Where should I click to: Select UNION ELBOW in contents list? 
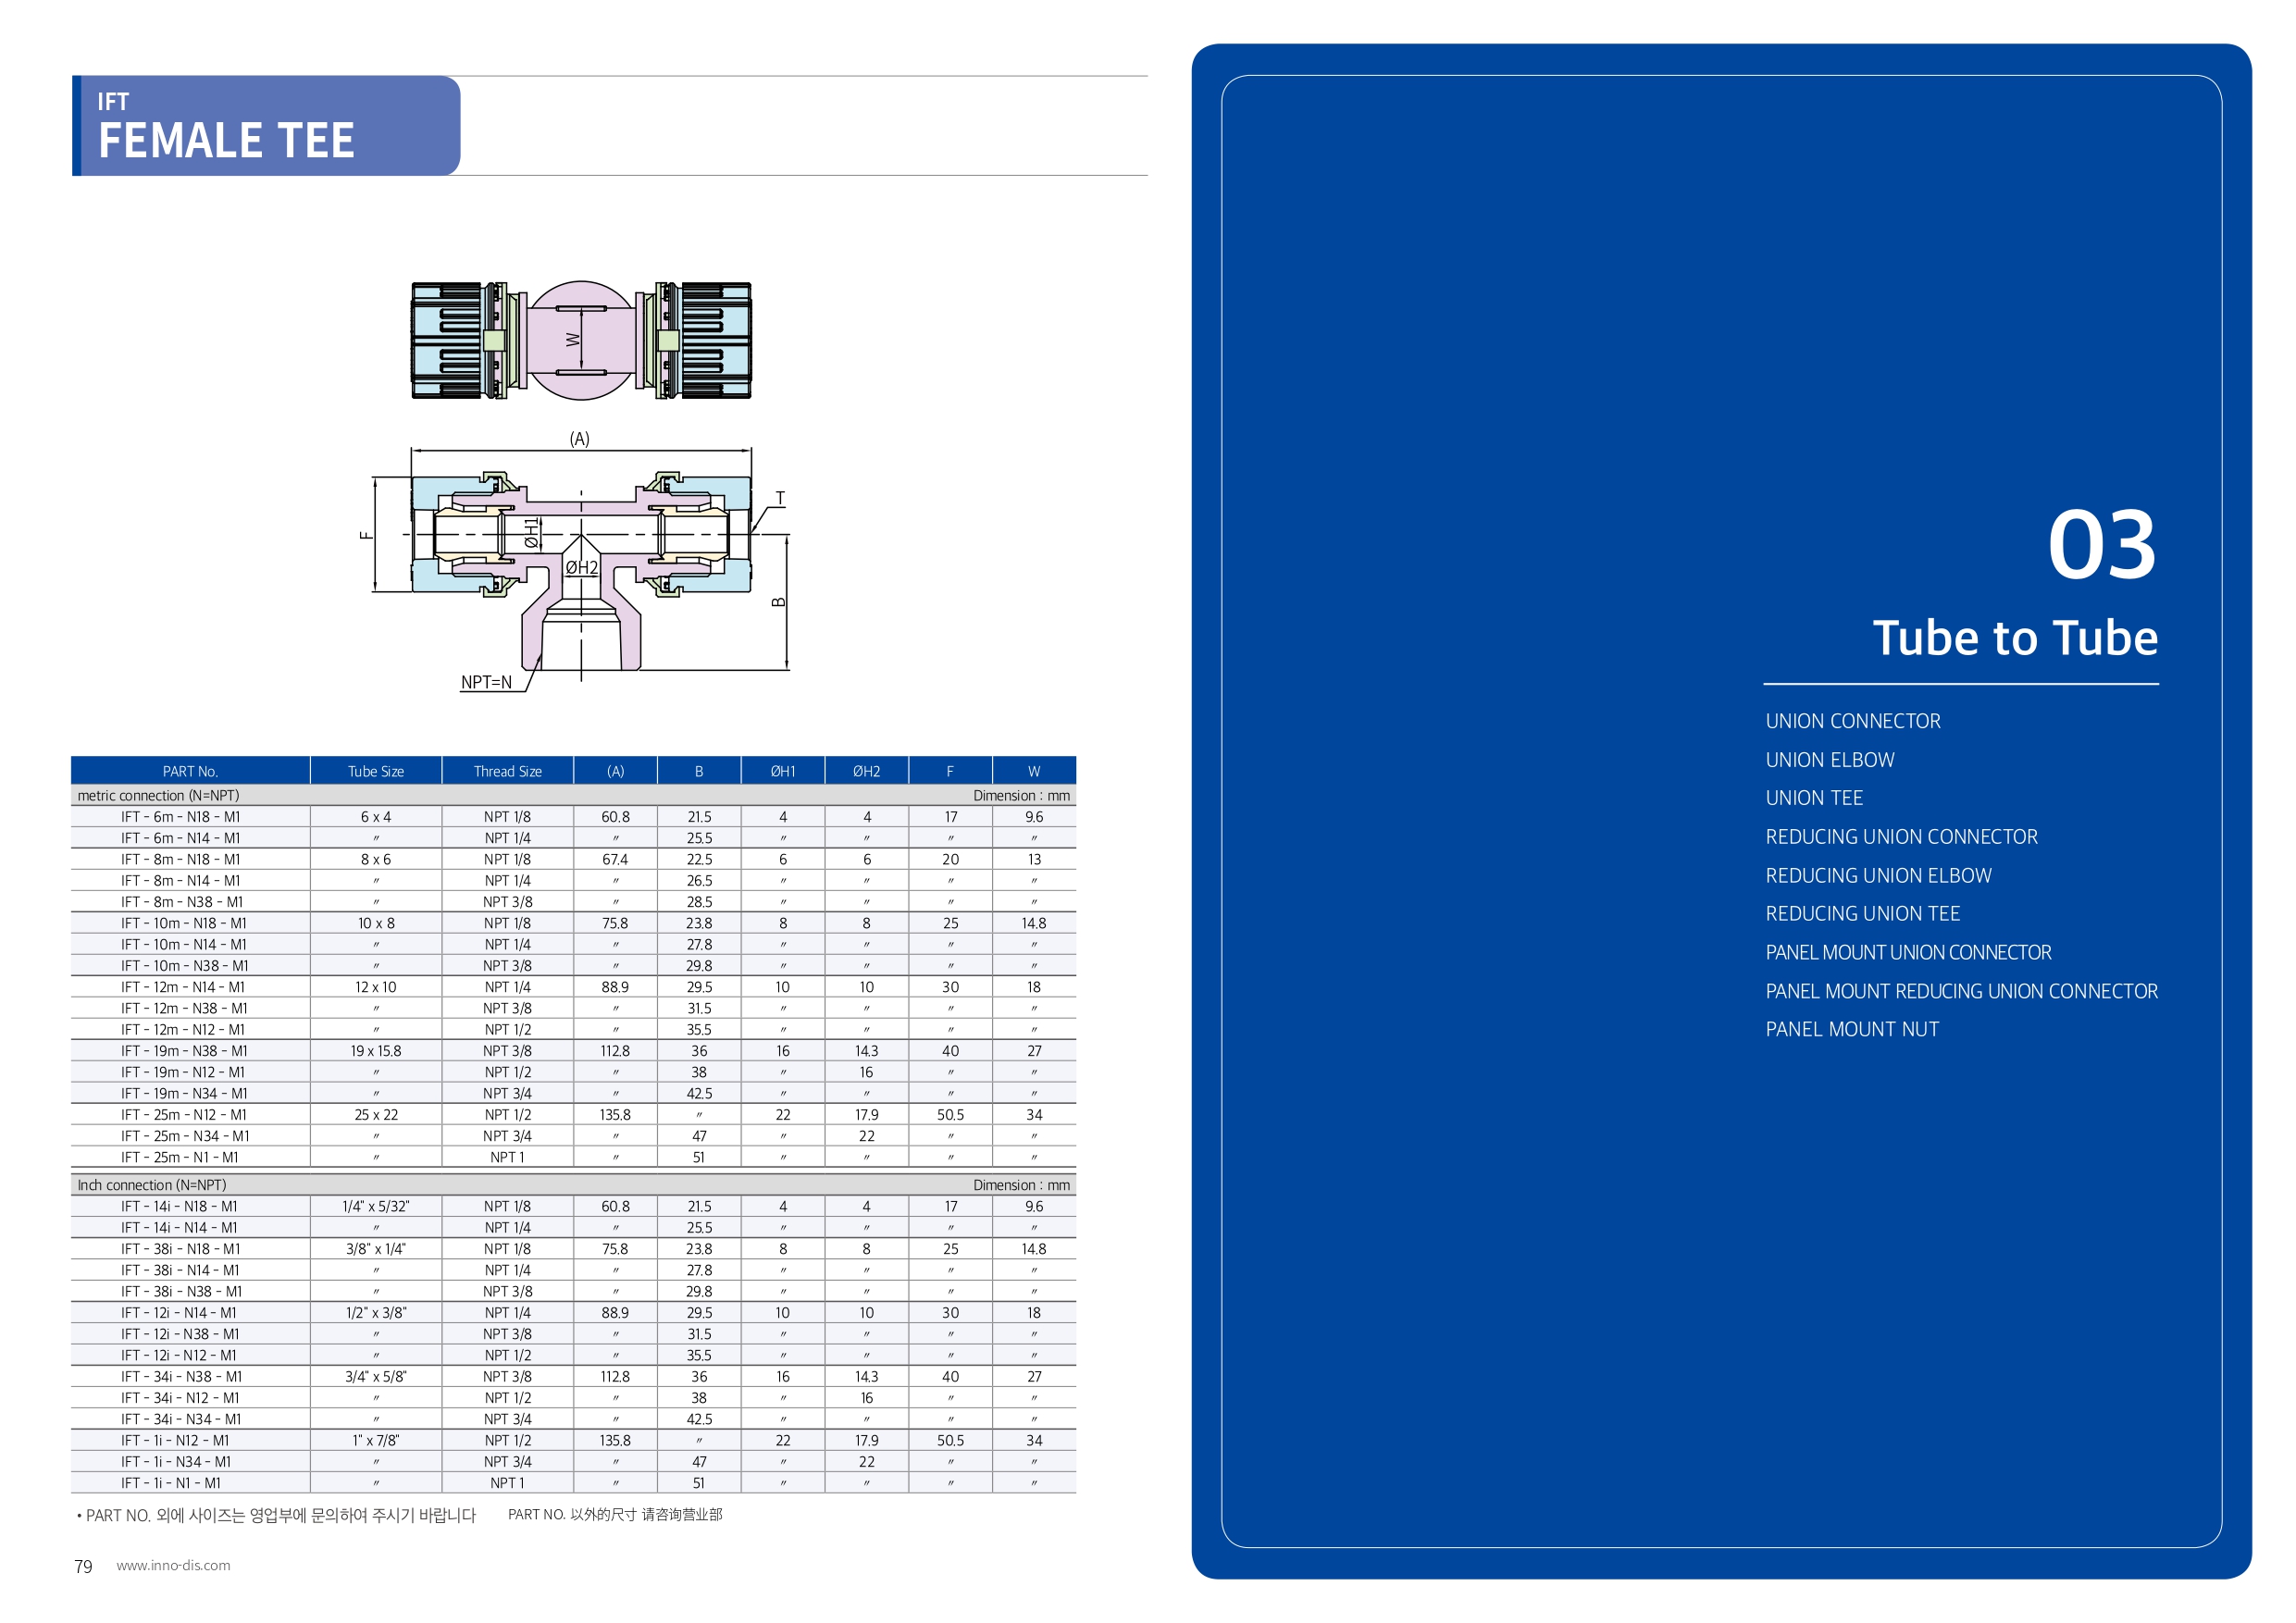coord(1829,760)
